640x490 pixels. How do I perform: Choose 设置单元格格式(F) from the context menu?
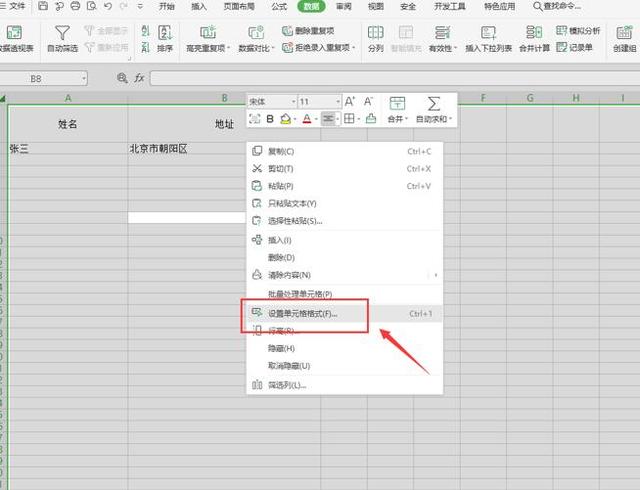[x=345, y=314]
